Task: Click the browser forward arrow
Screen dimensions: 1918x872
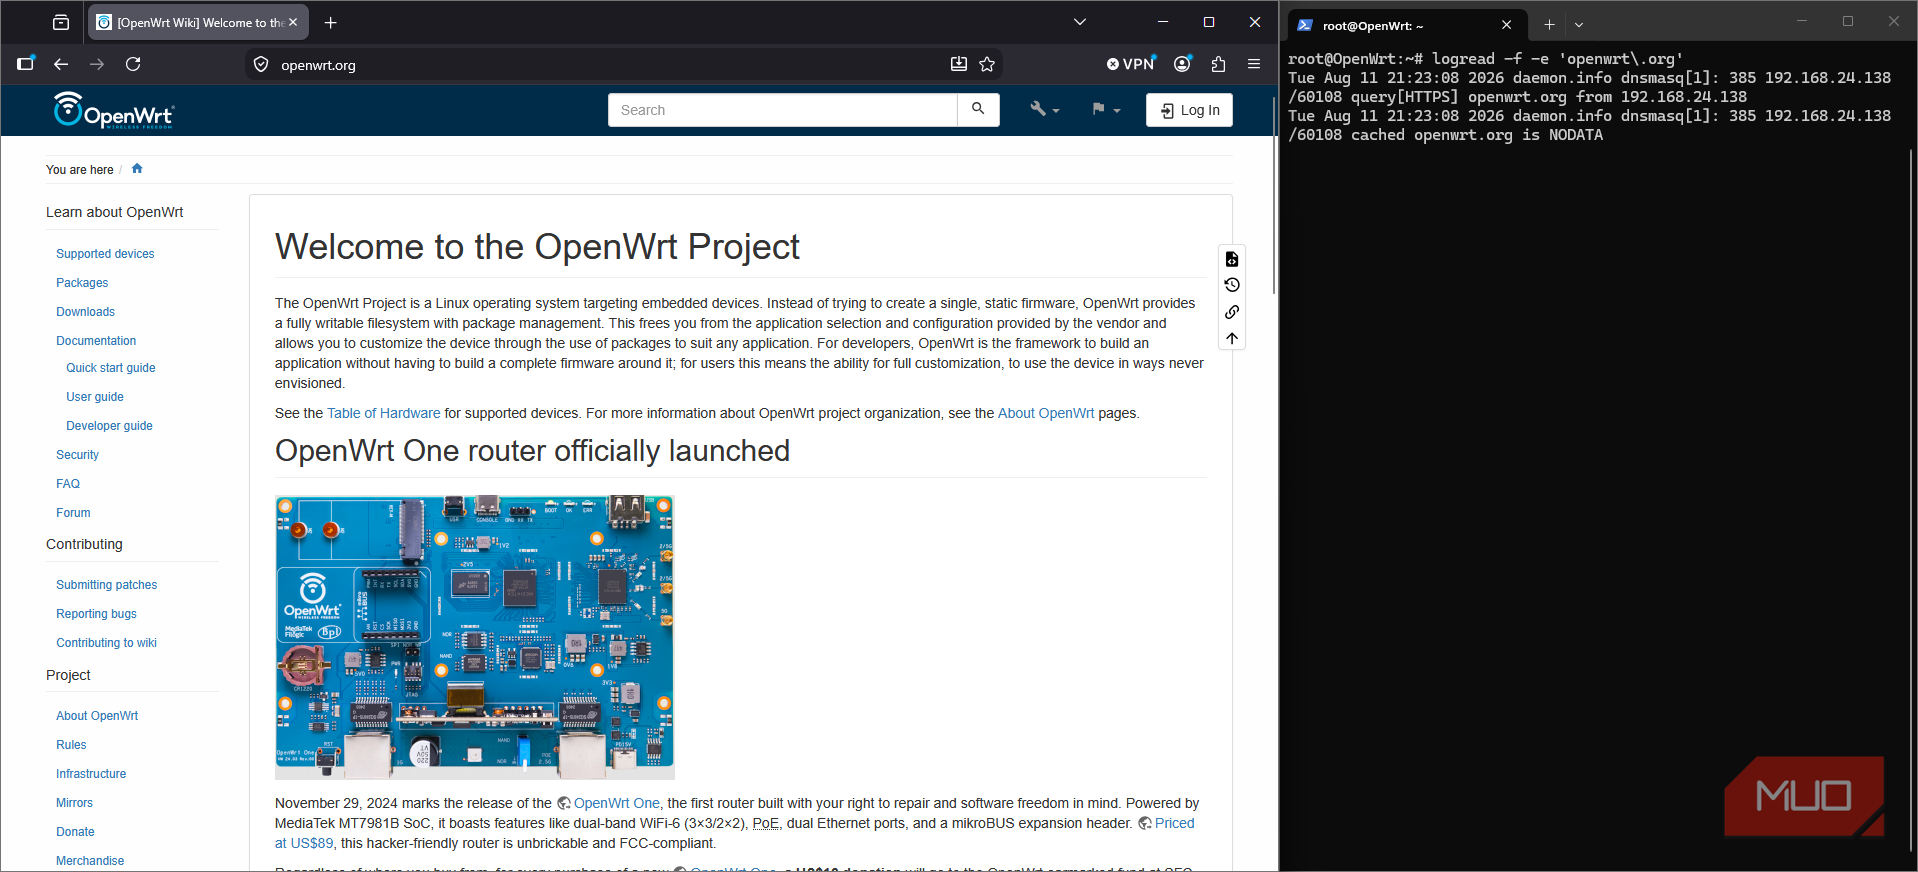Action: click(x=97, y=64)
